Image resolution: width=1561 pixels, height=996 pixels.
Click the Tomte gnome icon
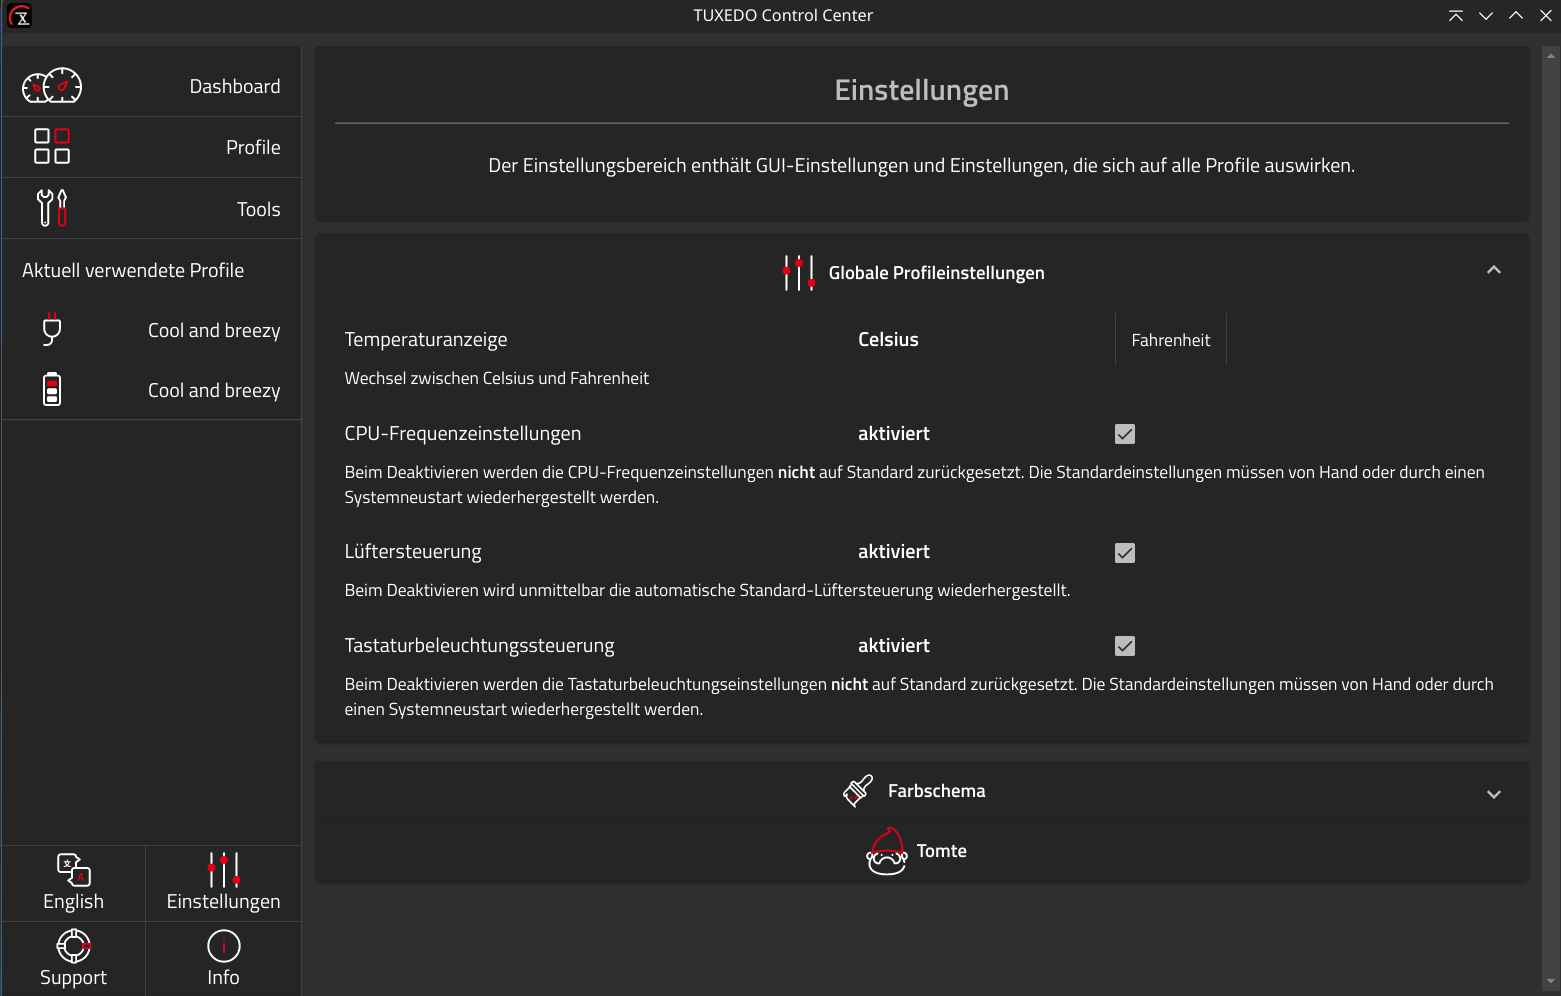point(886,851)
